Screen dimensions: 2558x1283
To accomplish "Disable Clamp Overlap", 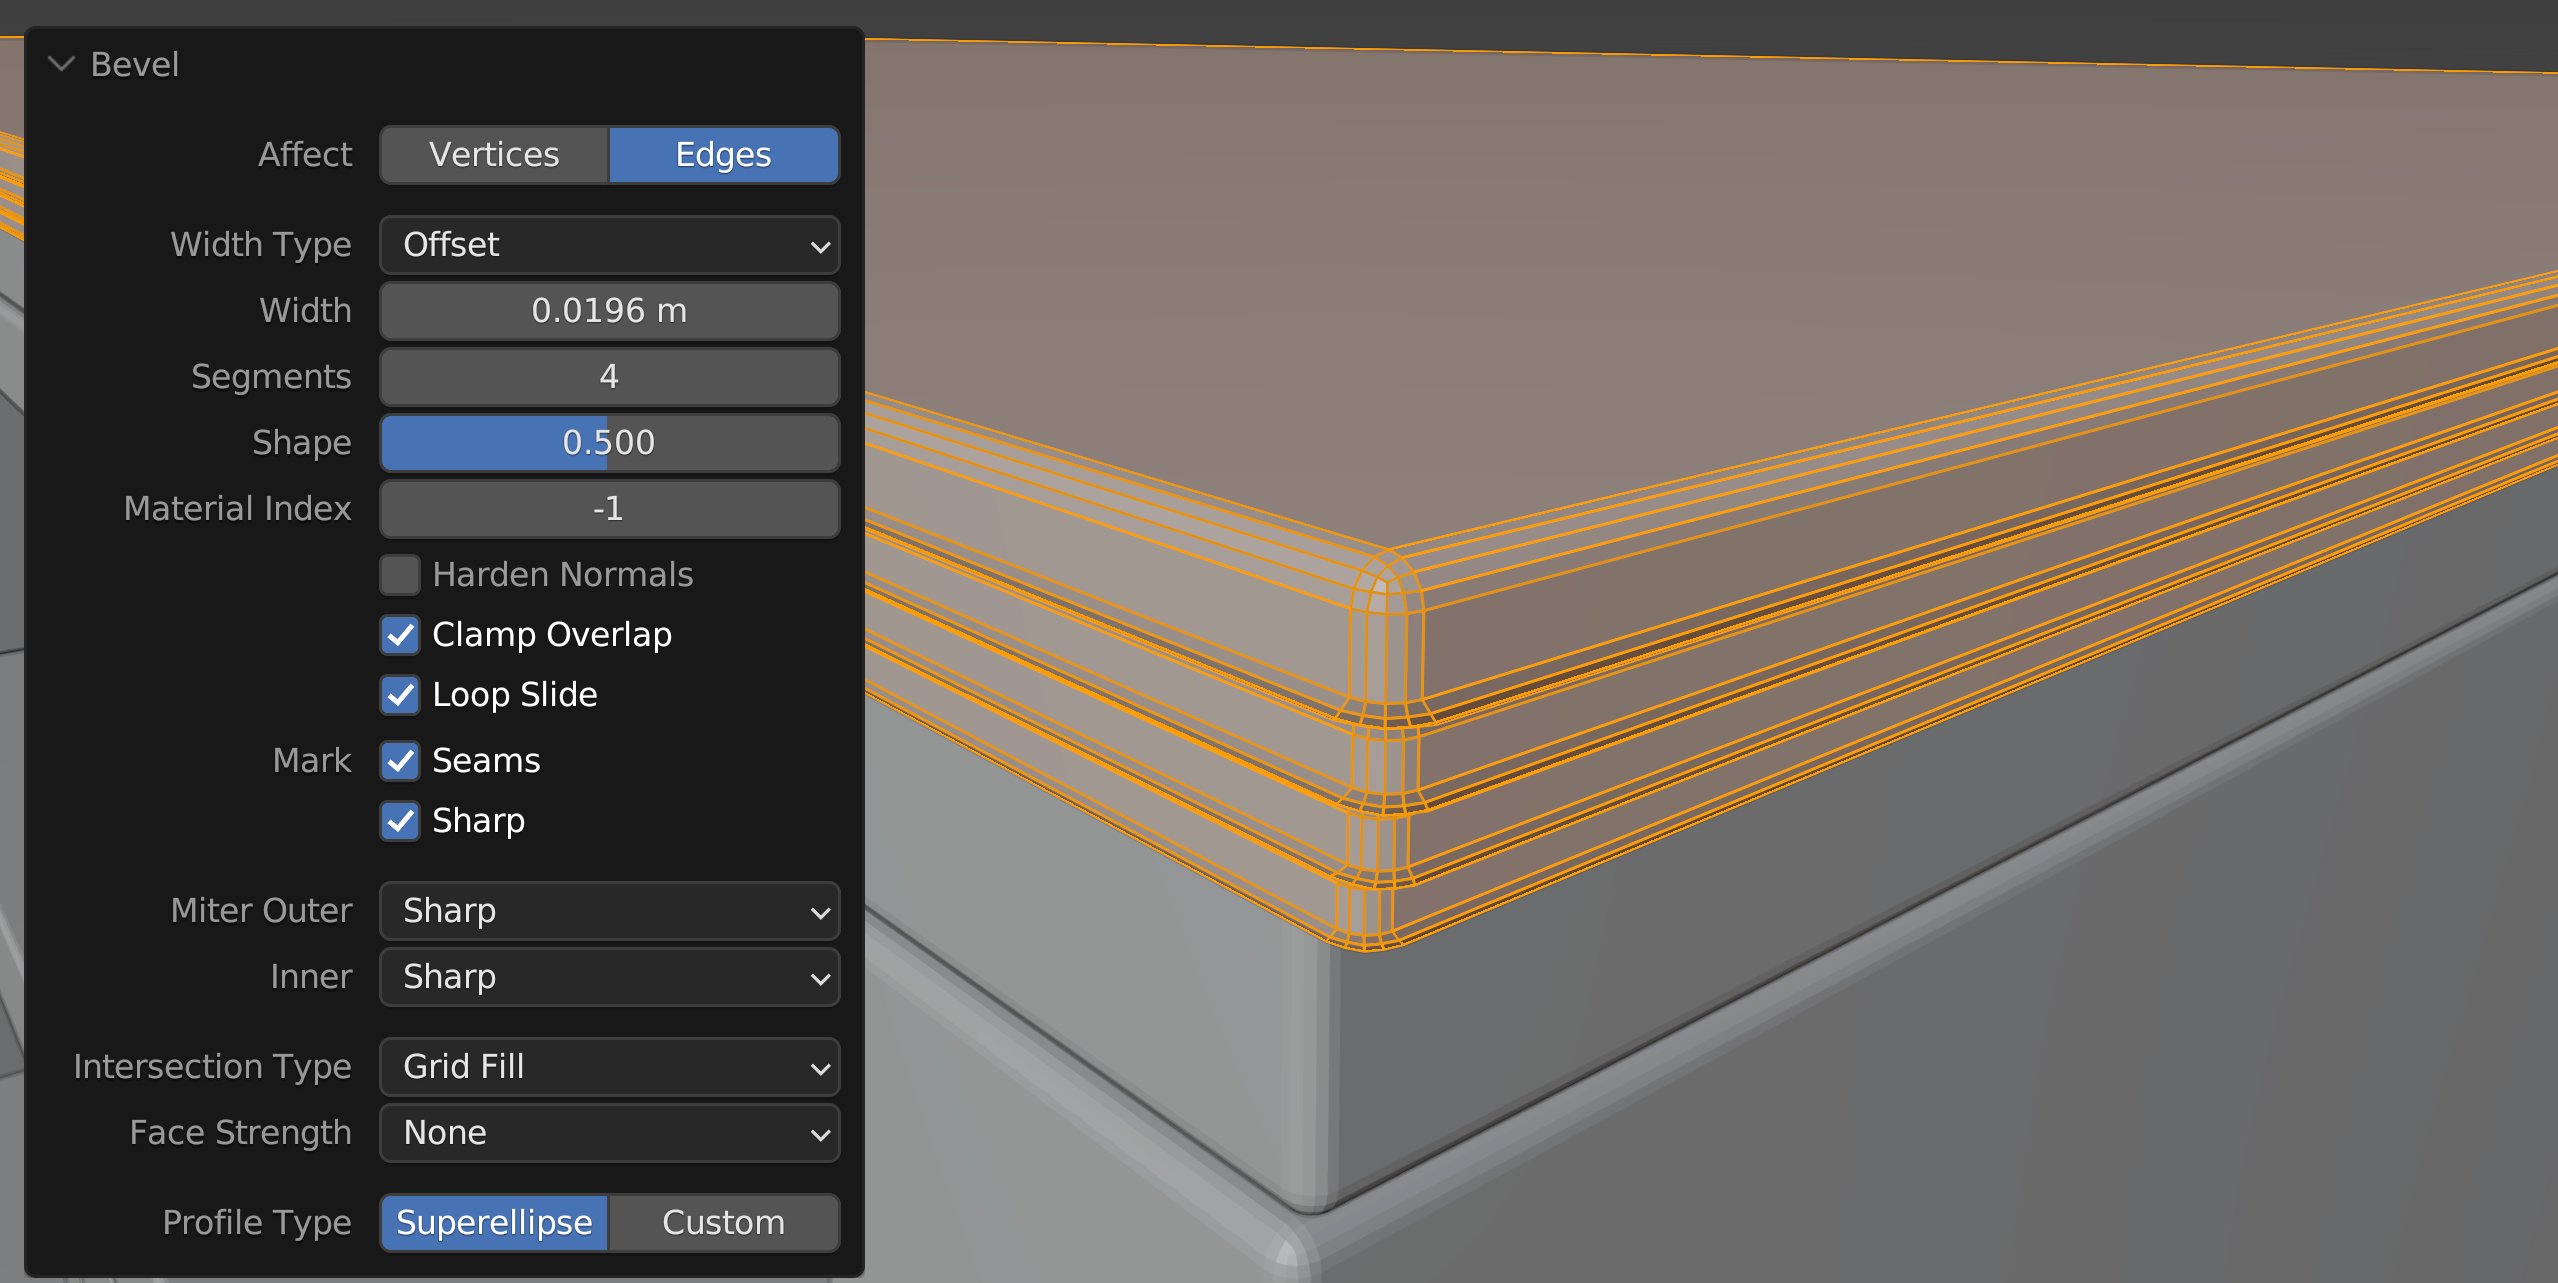I will [x=400, y=634].
